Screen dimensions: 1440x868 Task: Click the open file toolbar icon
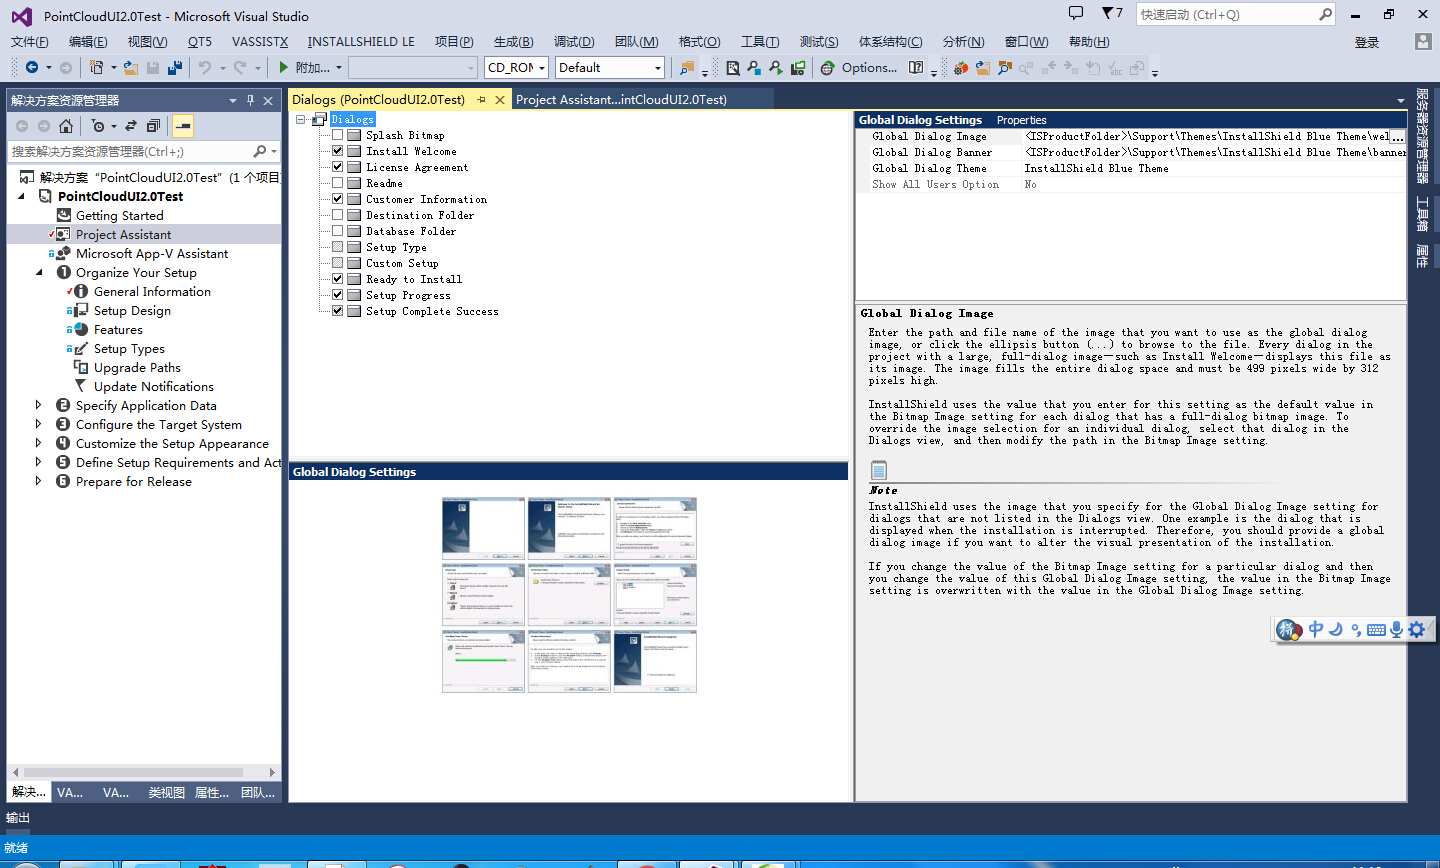coord(131,67)
